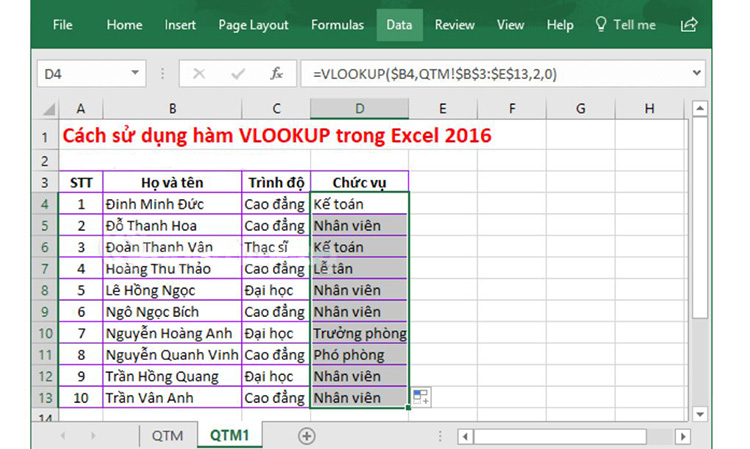Click the Tell me lightbulb search

click(x=625, y=25)
